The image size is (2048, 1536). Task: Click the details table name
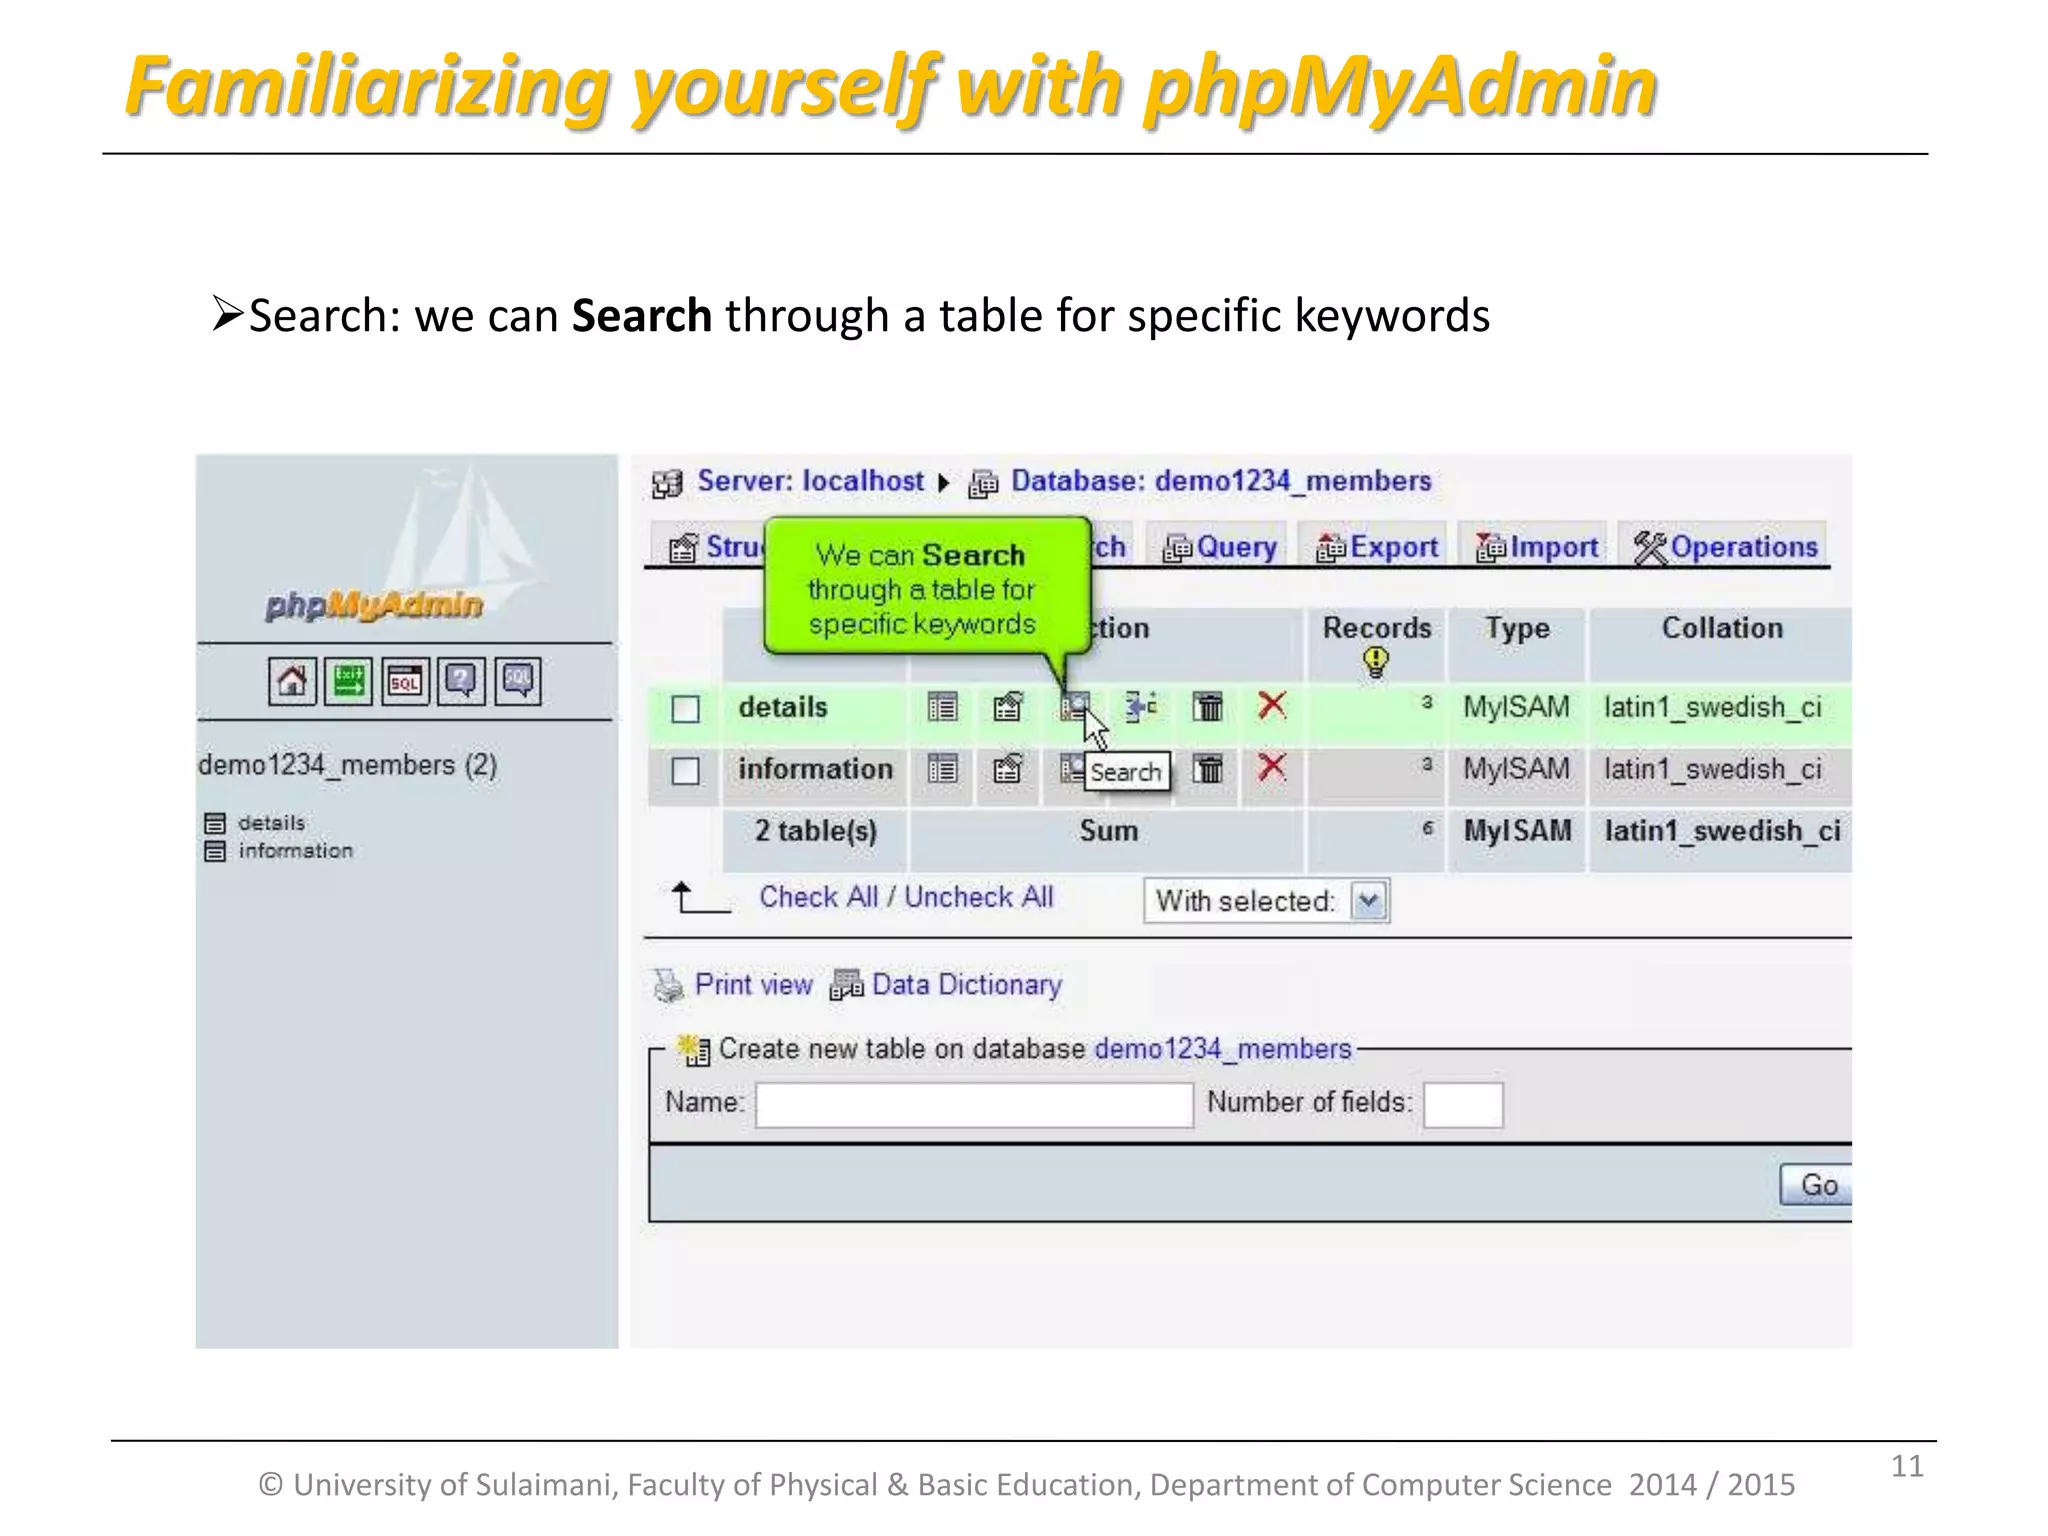[783, 707]
